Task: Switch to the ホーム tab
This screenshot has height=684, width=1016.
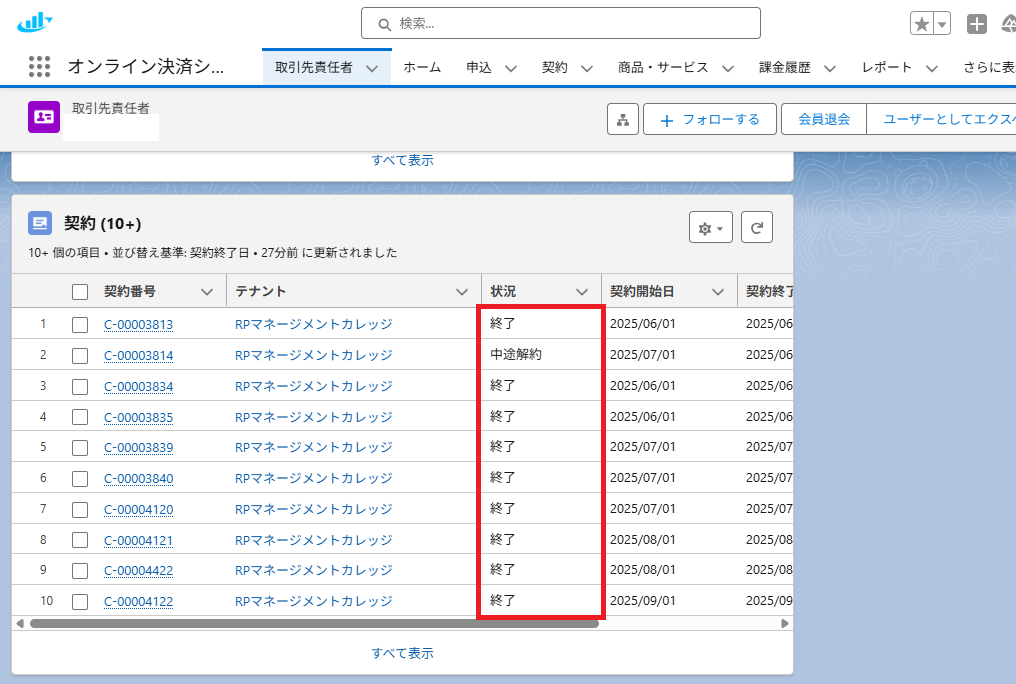Action: click(422, 67)
